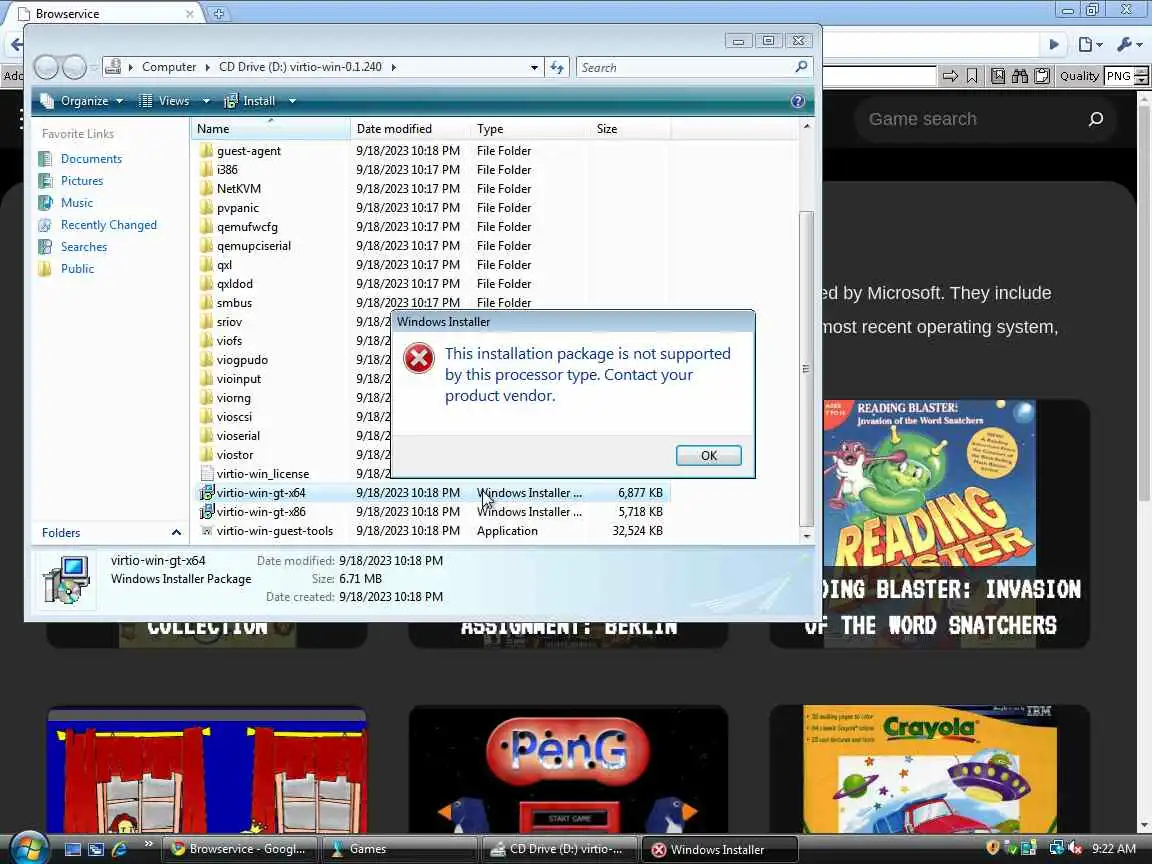The height and width of the screenshot is (864, 1152).
Task: Select the viostor folder
Action: click(235, 455)
